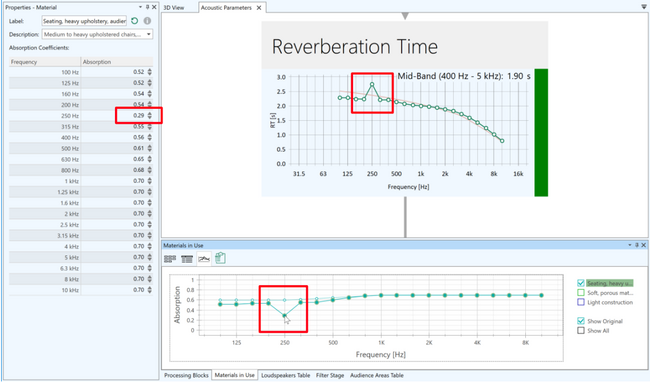Open document tab list arrow at top right
This screenshot has width=650, height=382.
tap(644, 7)
